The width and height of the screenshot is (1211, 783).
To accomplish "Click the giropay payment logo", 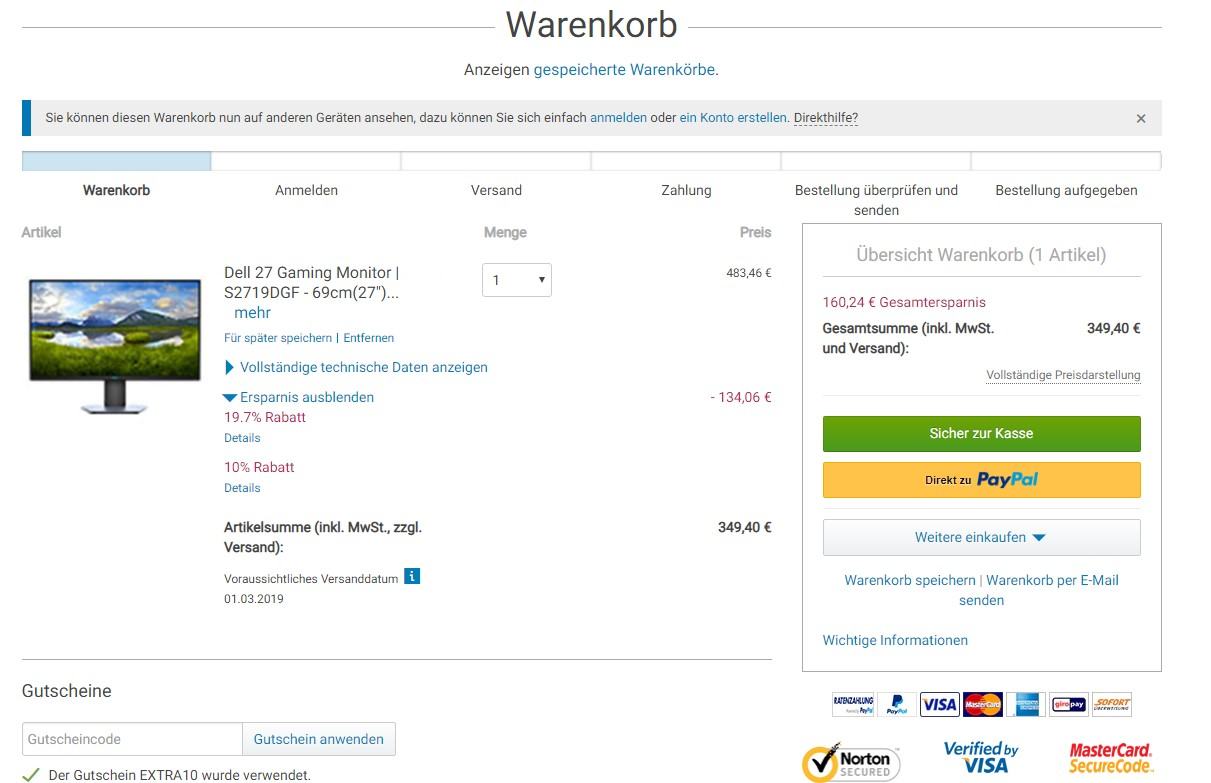I will tap(1069, 705).
